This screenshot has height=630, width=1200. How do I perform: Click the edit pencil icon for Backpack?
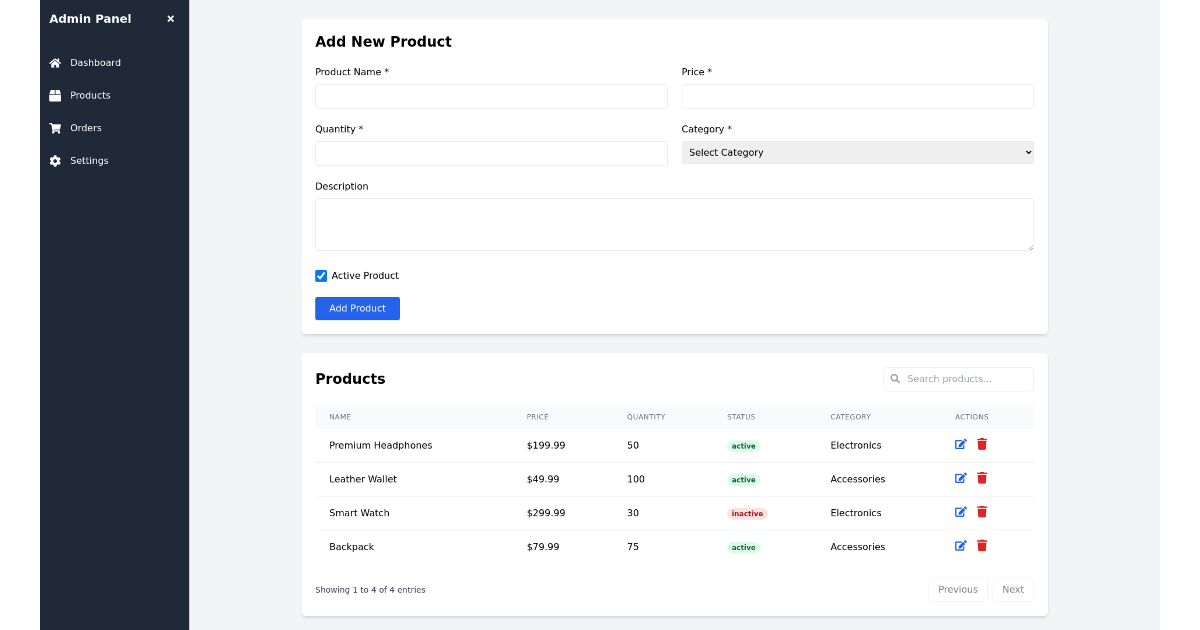(x=960, y=546)
